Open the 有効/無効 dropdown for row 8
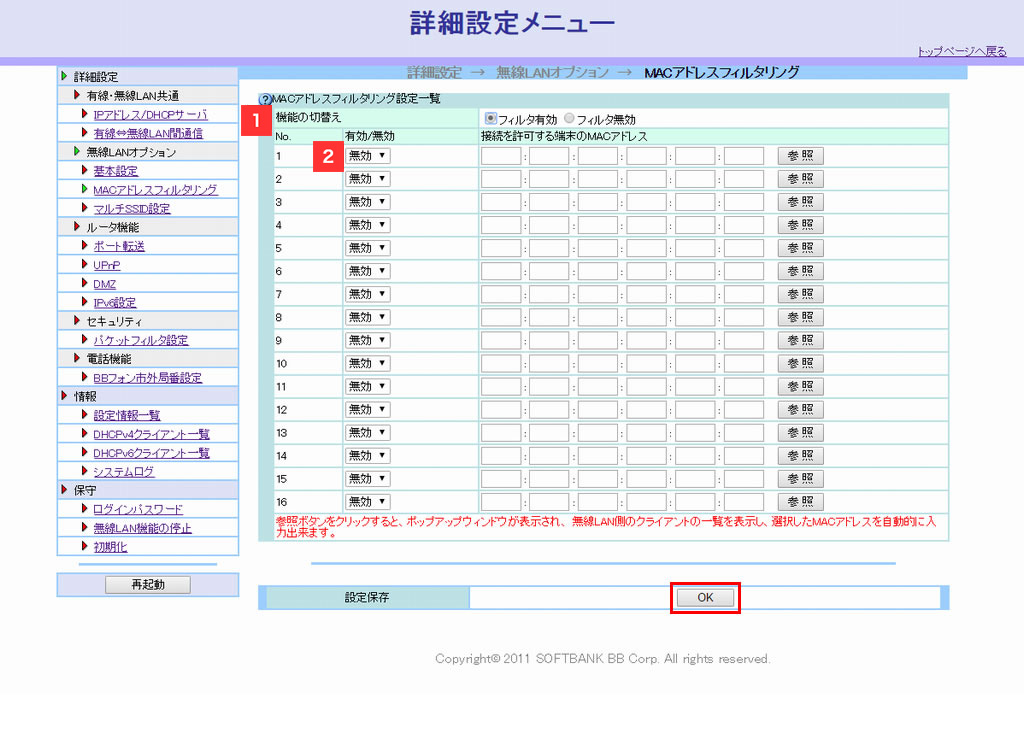Viewport: 1024px width, 739px height. [x=367, y=317]
